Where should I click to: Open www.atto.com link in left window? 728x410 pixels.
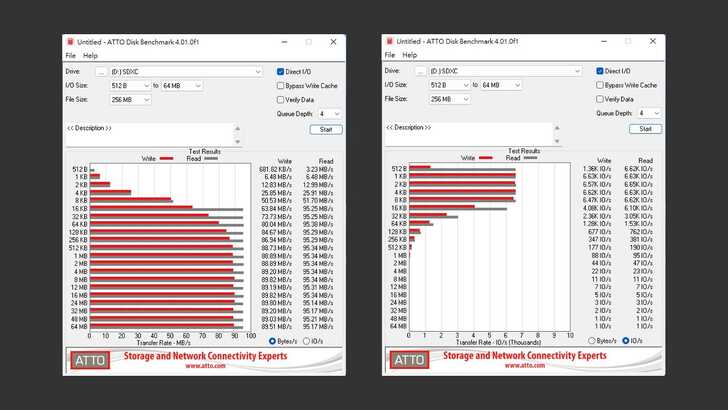[205, 366]
